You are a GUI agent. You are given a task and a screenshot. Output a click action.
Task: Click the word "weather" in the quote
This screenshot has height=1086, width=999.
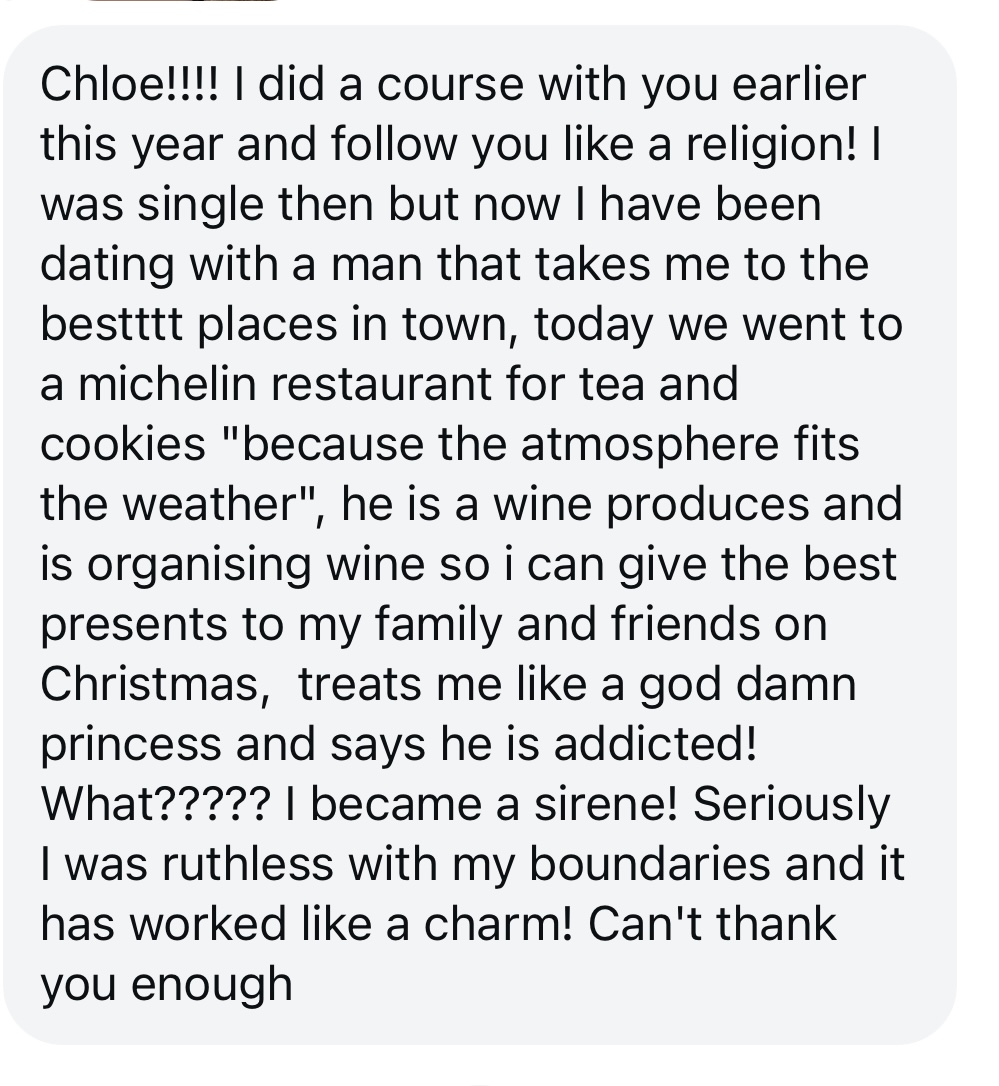[211, 504]
